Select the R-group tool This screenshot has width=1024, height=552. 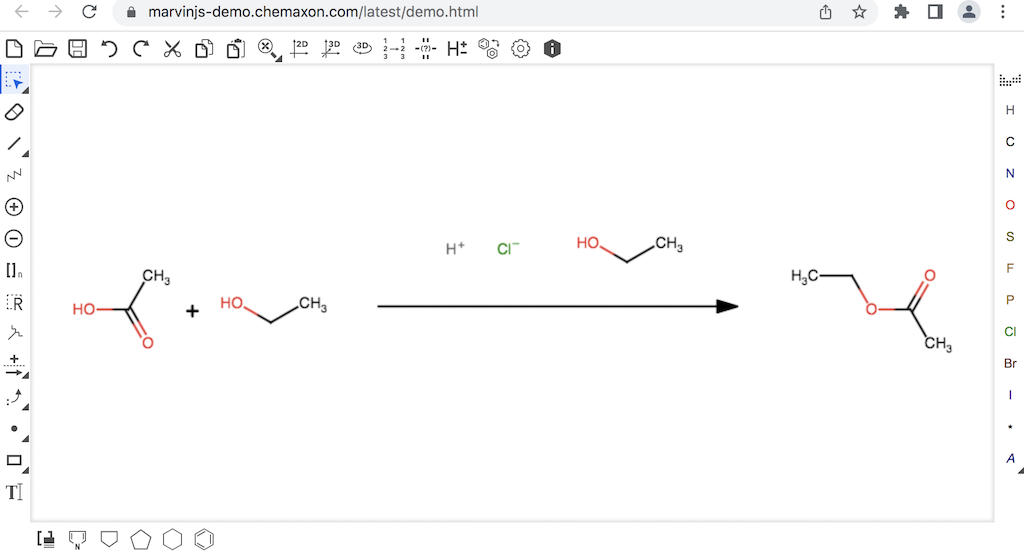click(14, 302)
